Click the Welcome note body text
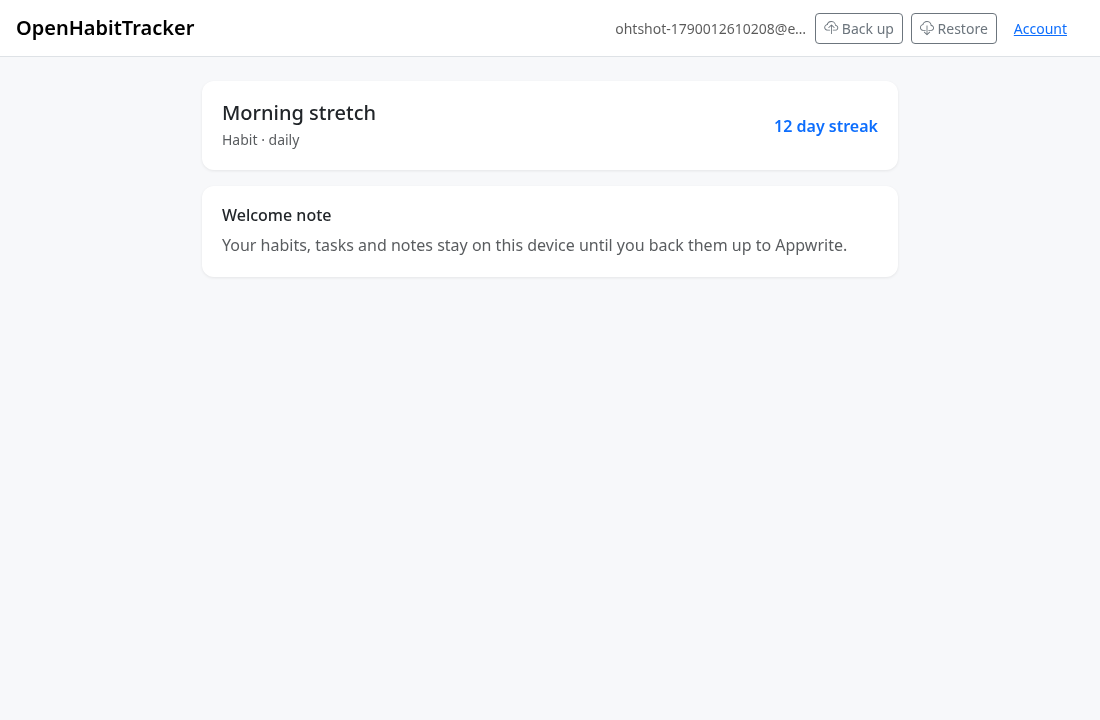The width and height of the screenshot is (1100, 720). [535, 245]
